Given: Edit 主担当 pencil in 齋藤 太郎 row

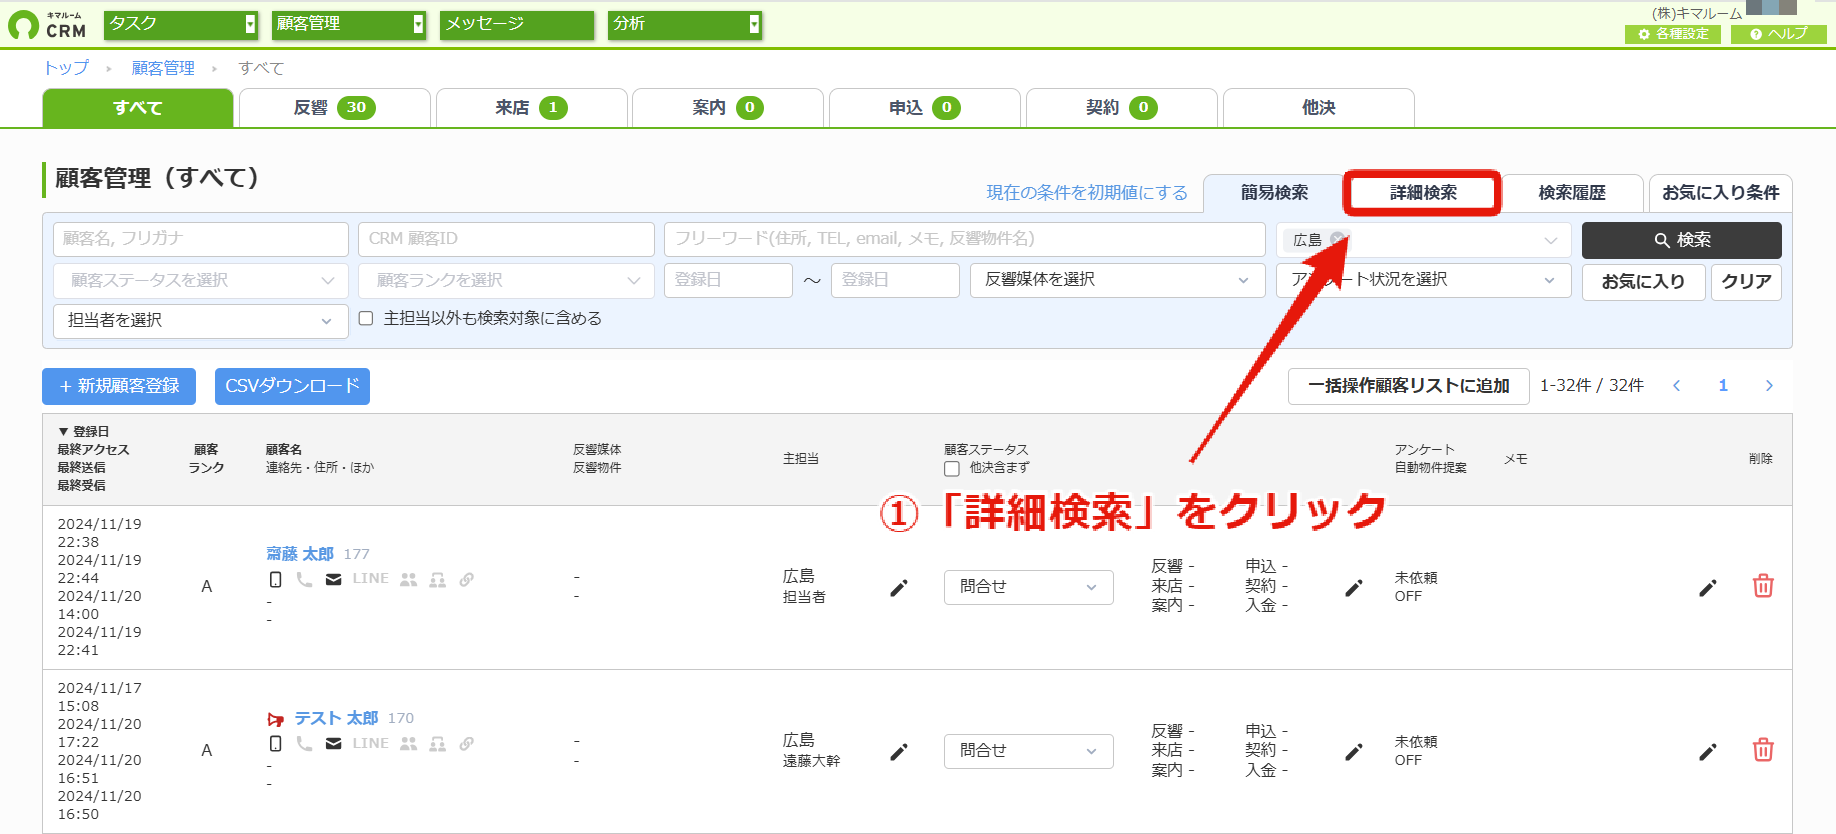Looking at the screenshot, I should click(x=899, y=588).
